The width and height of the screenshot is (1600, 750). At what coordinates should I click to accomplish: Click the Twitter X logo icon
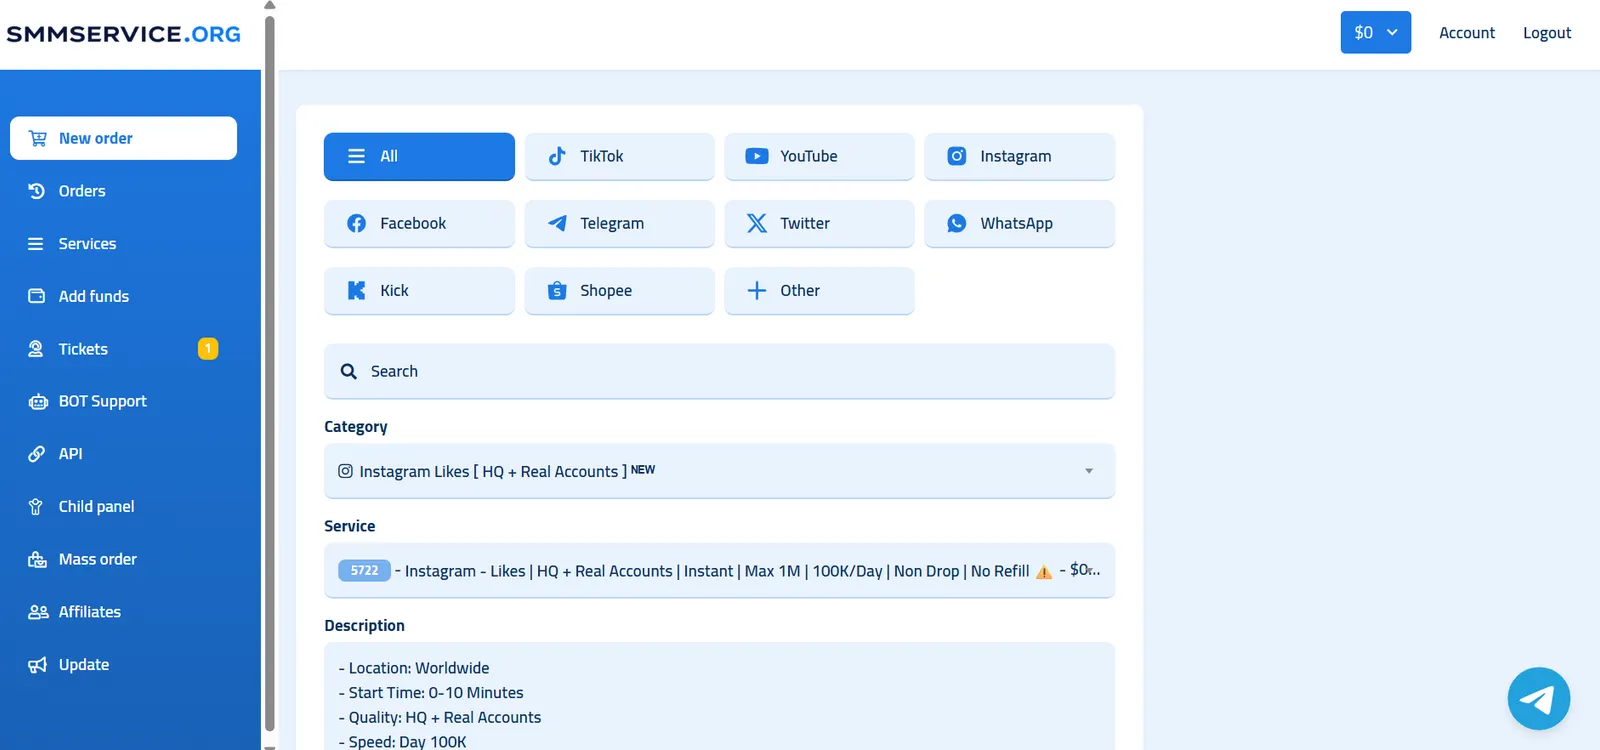tap(757, 223)
